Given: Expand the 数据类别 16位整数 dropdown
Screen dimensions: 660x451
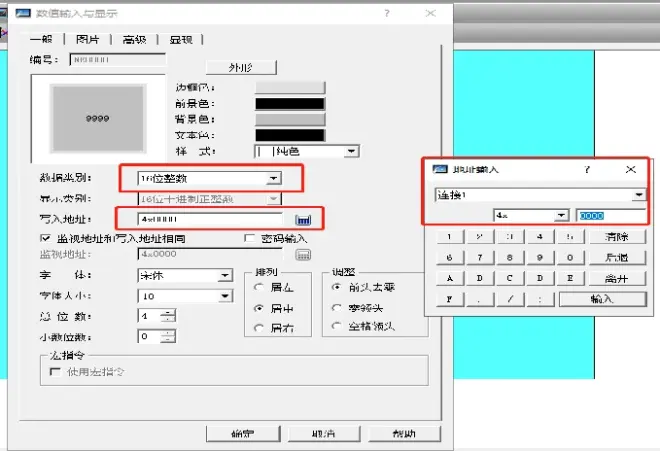Looking at the screenshot, I should pos(273,178).
